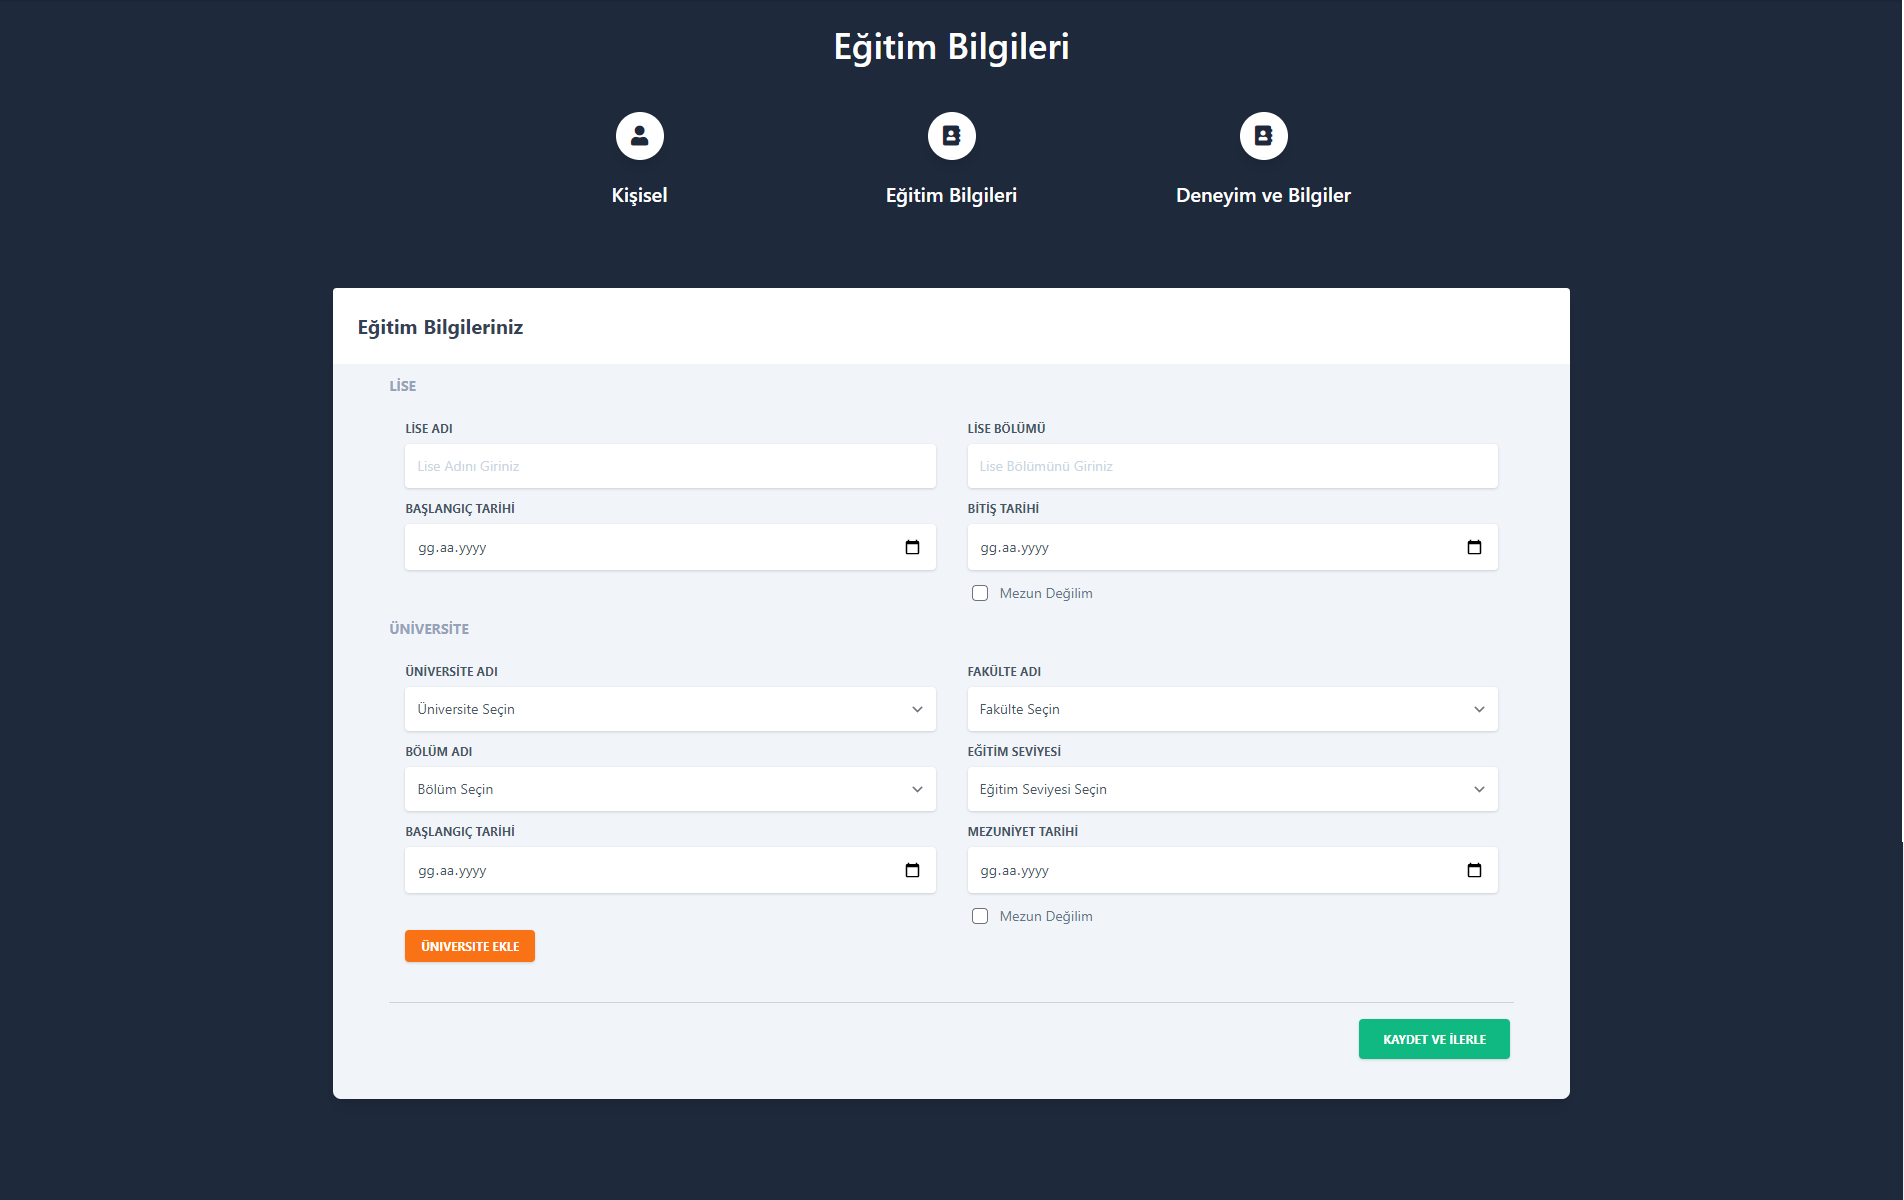Open the calendar picker for lise Başlangıç Tarihi
The image size is (1904, 1200).
click(911, 547)
